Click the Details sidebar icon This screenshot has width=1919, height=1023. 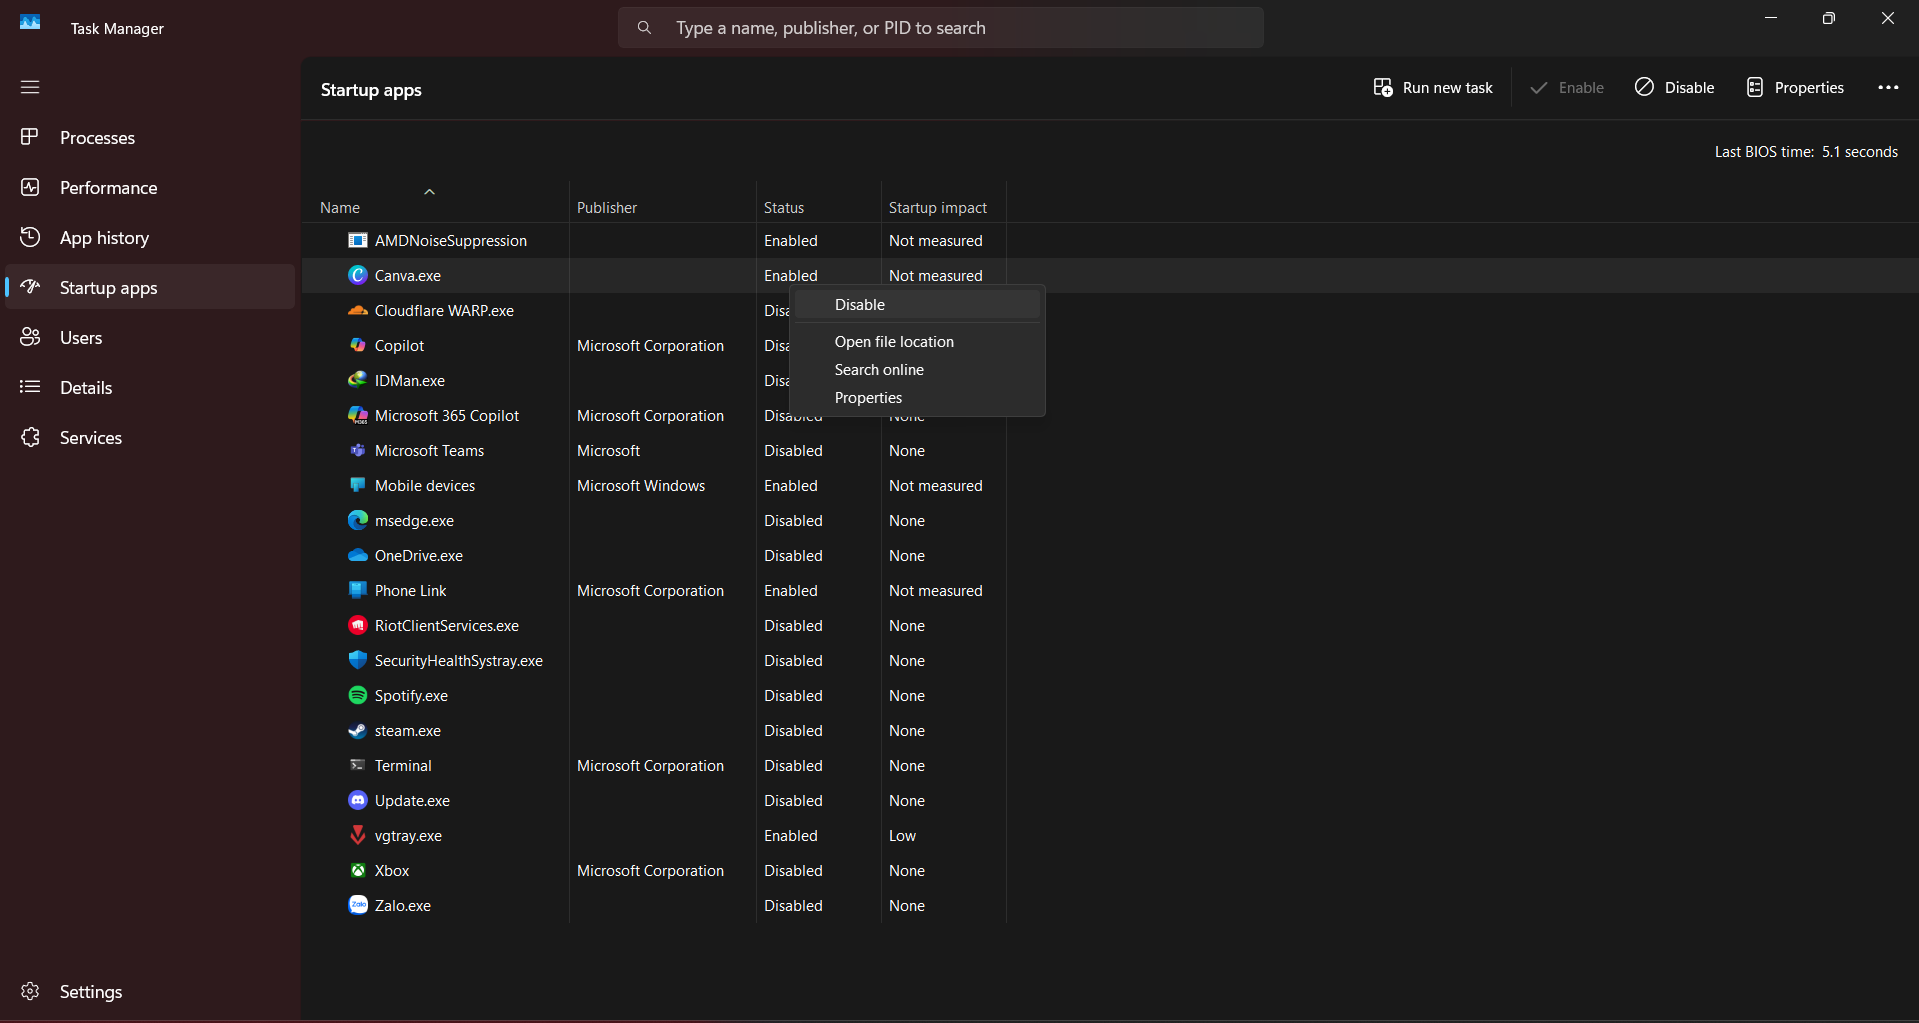(30, 387)
